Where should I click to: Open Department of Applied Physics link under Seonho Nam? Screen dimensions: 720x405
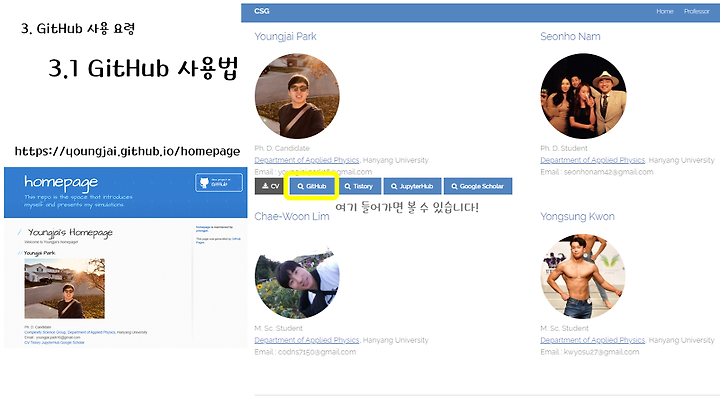point(593,160)
